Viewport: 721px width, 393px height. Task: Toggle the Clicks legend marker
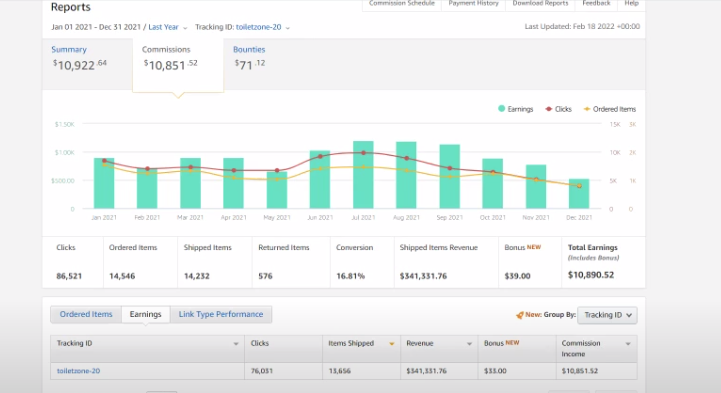pos(549,109)
